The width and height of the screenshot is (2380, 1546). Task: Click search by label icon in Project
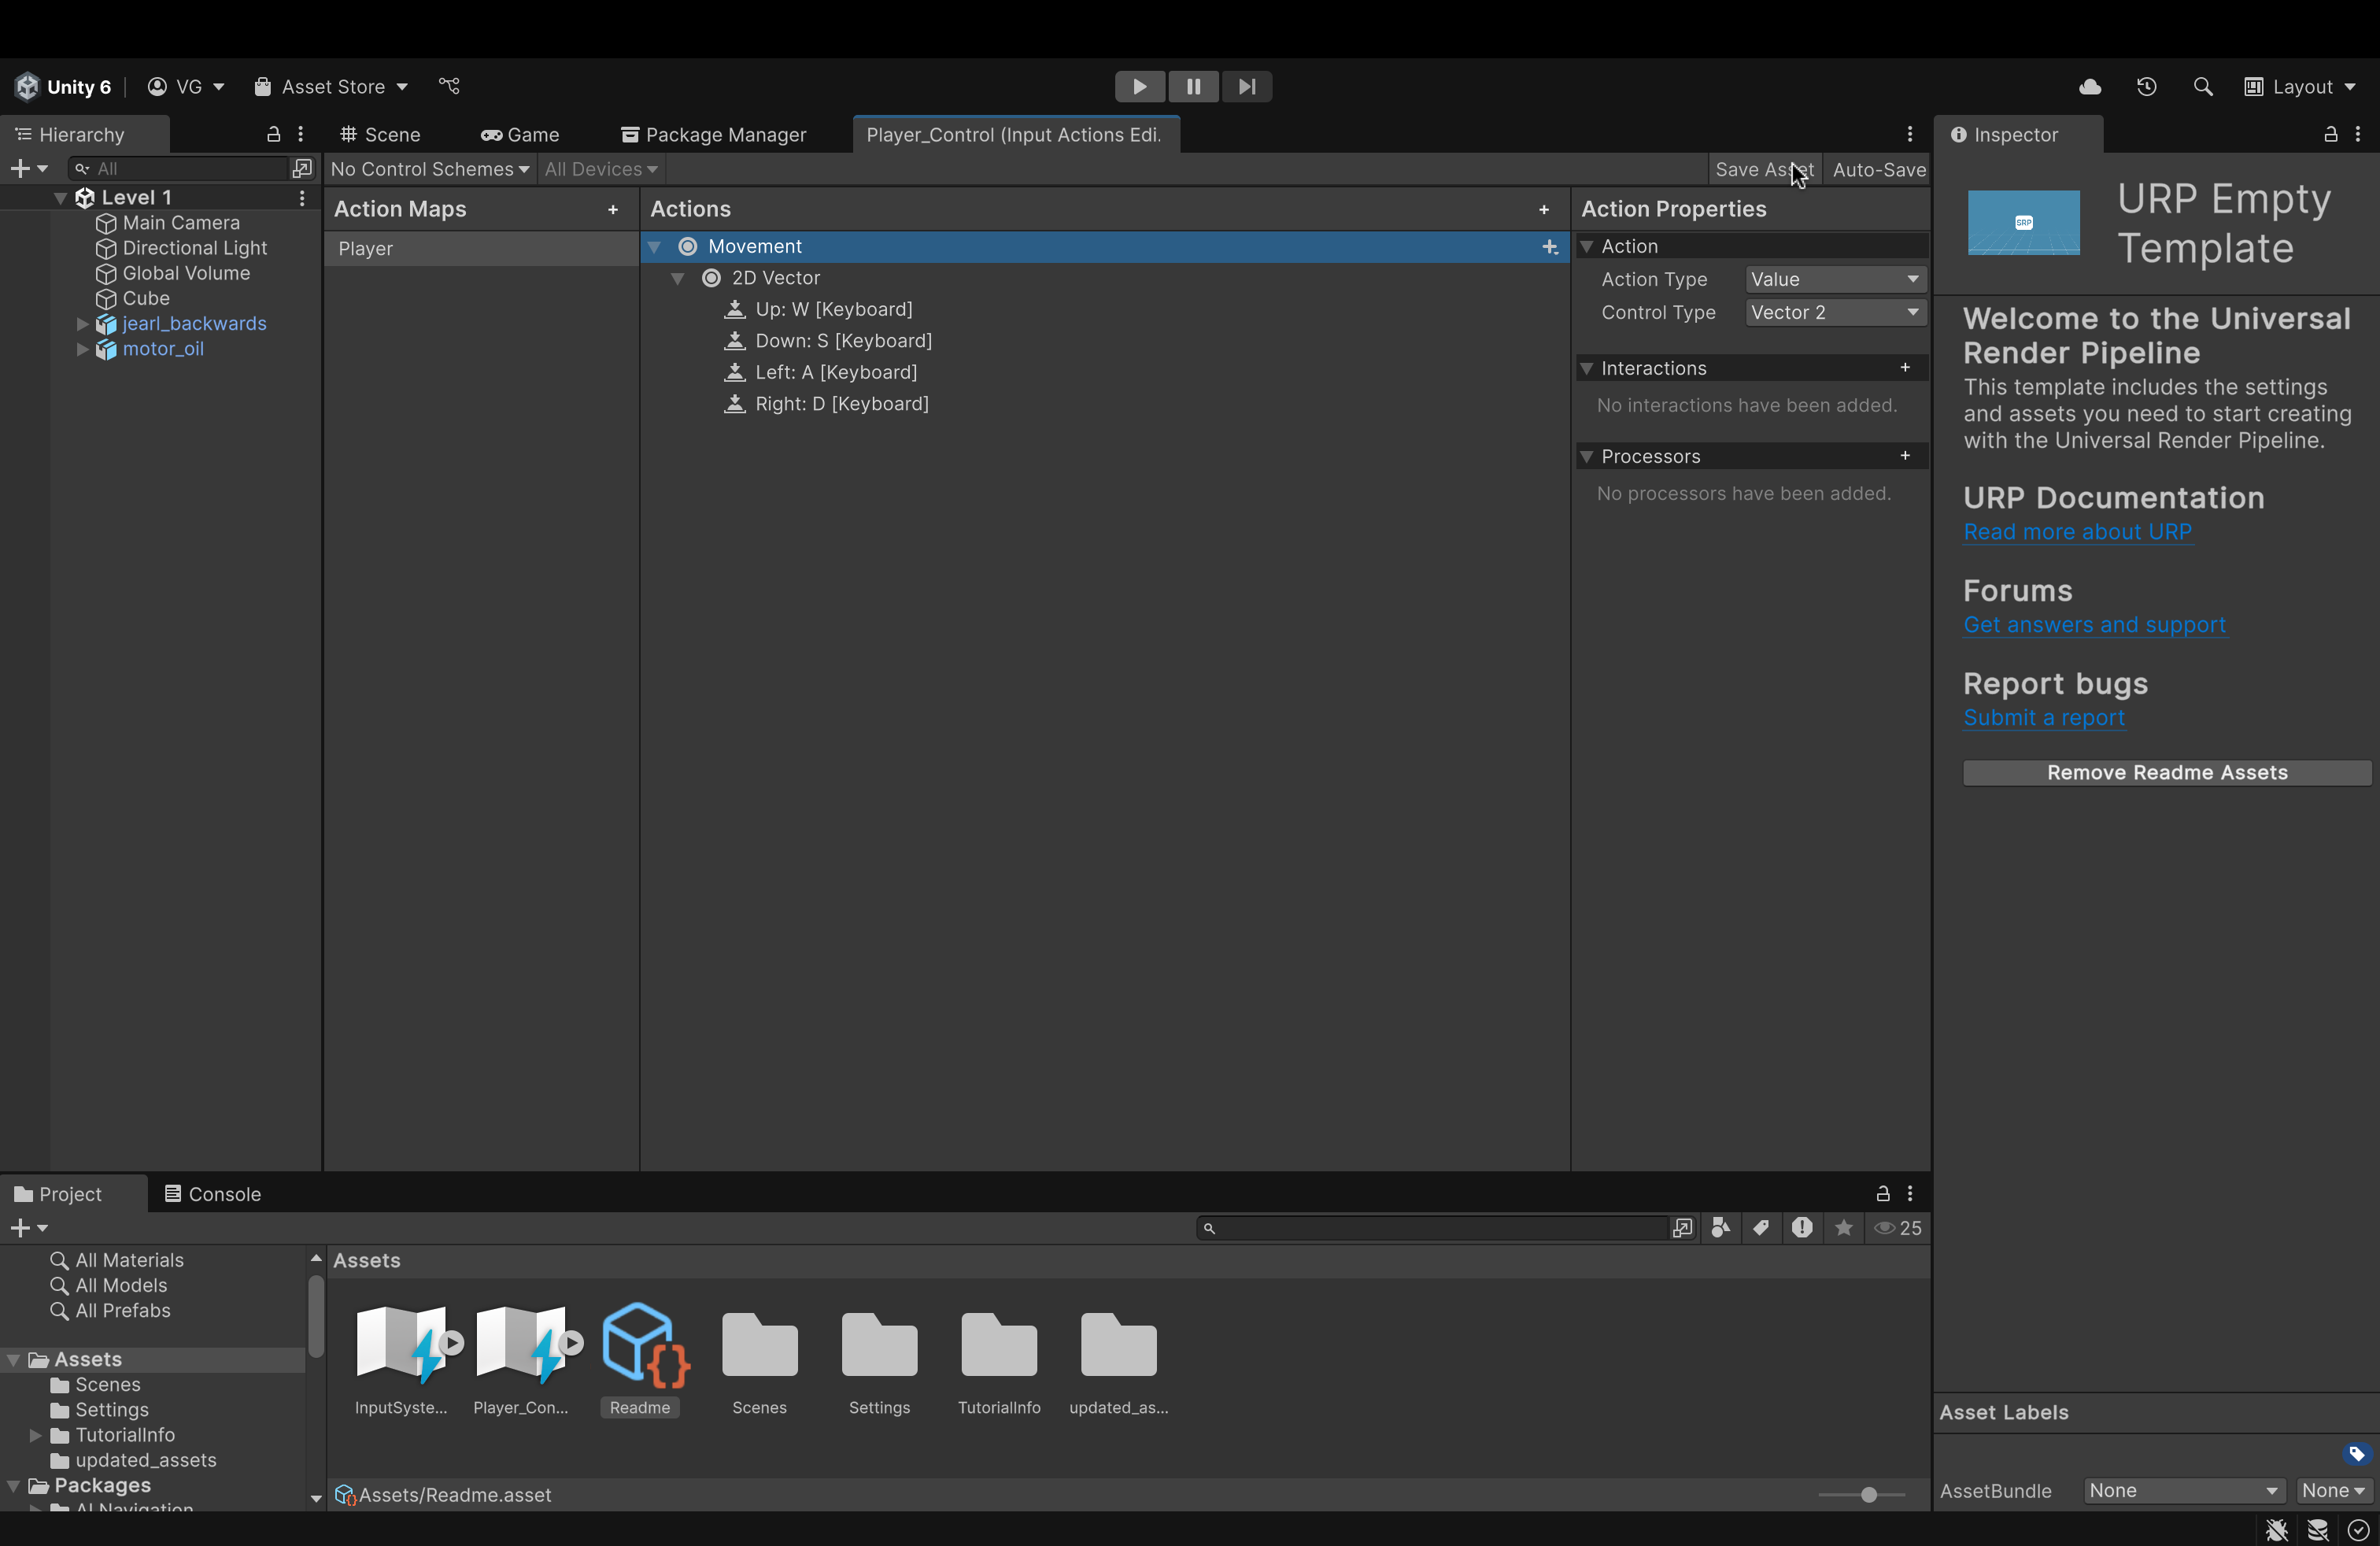pyautogui.click(x=1761, y=1228)
